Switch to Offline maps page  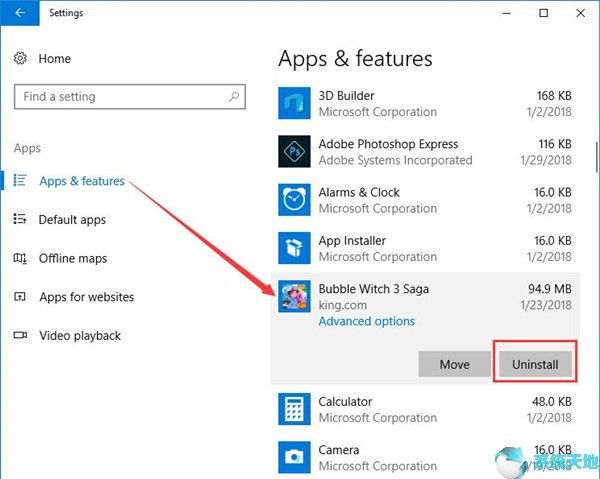click(72, 258)
